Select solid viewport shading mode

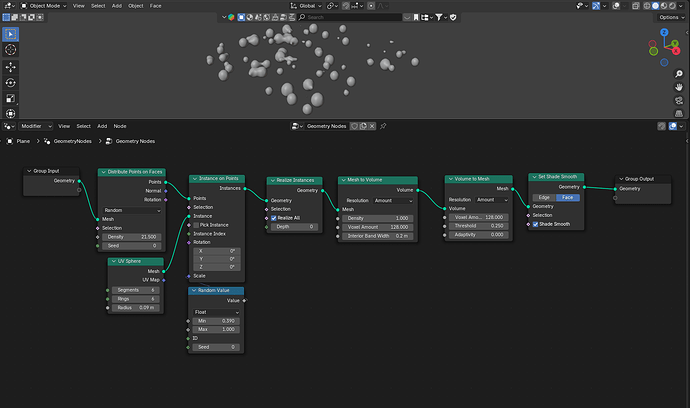coord(655,6)
